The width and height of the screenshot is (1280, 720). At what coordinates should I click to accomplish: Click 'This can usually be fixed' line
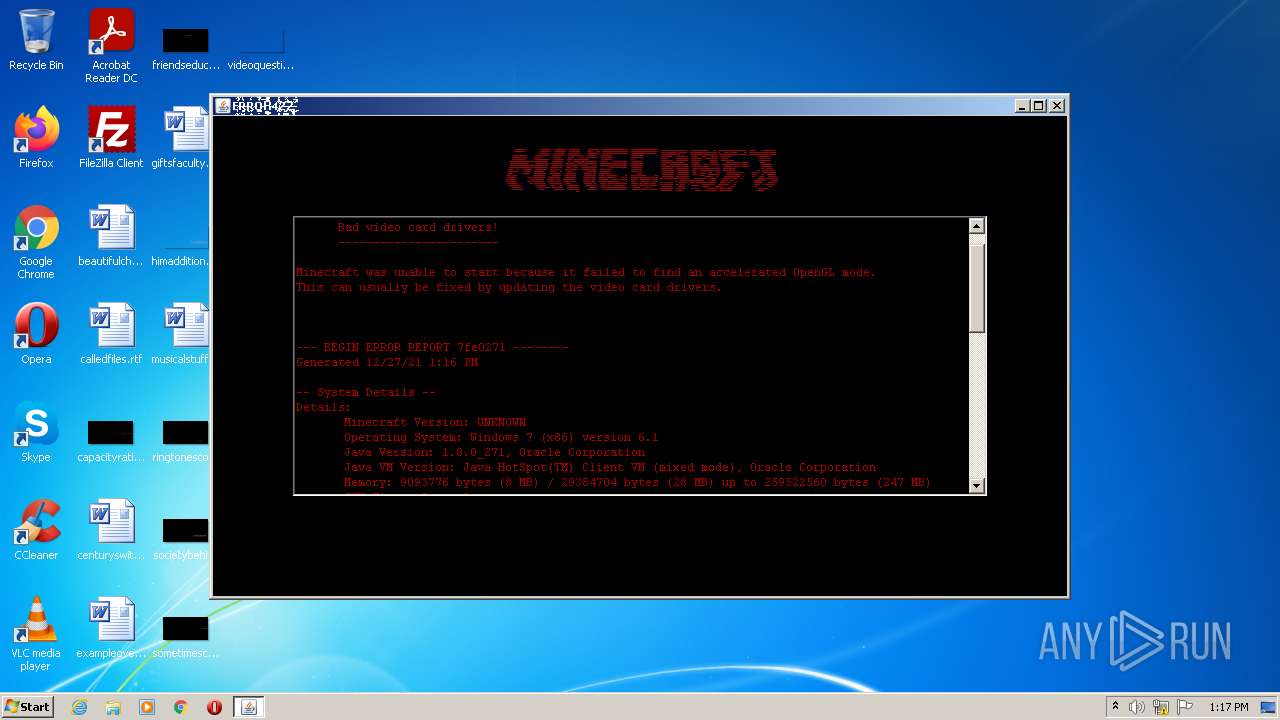click(508, 287)
